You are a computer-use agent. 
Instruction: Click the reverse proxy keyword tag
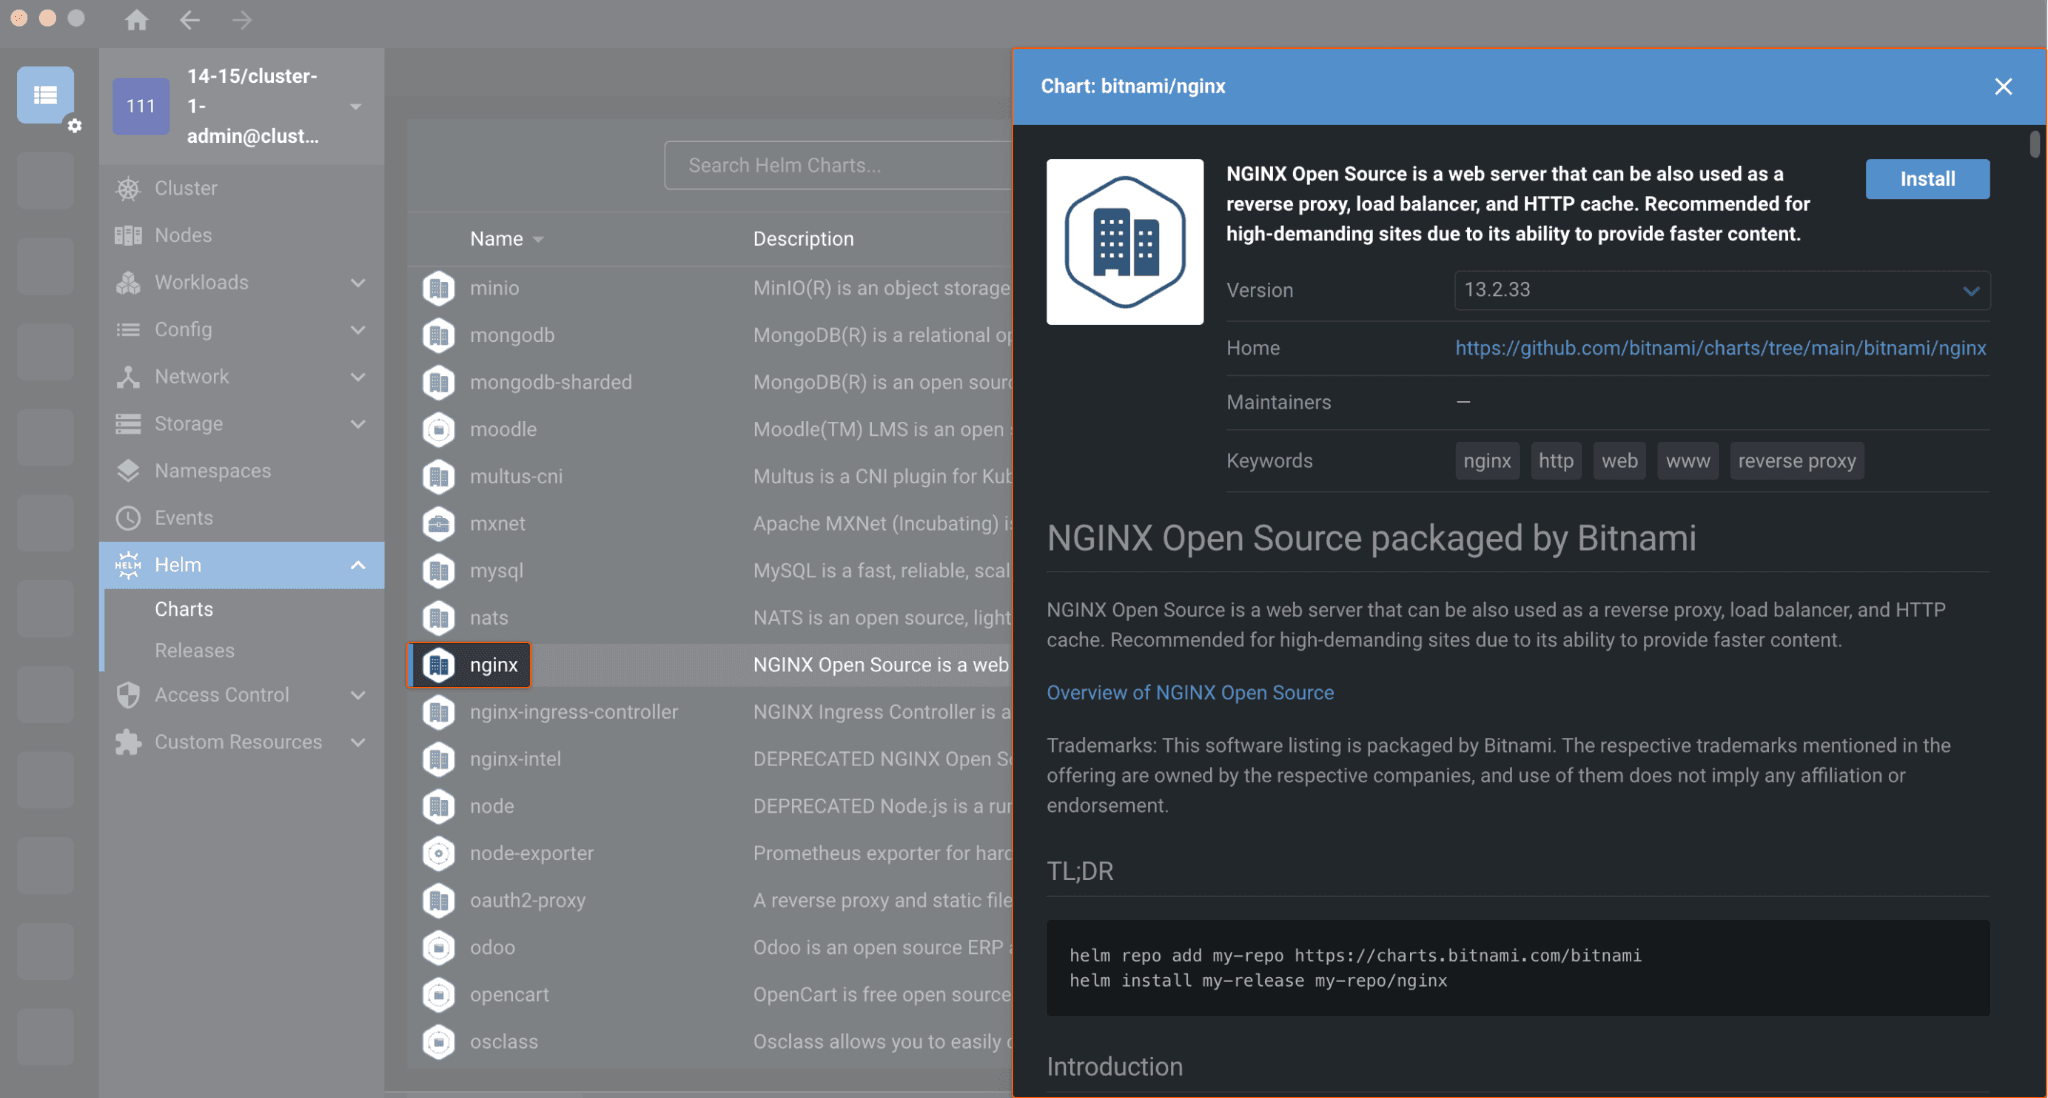(x=1796, y=461)
